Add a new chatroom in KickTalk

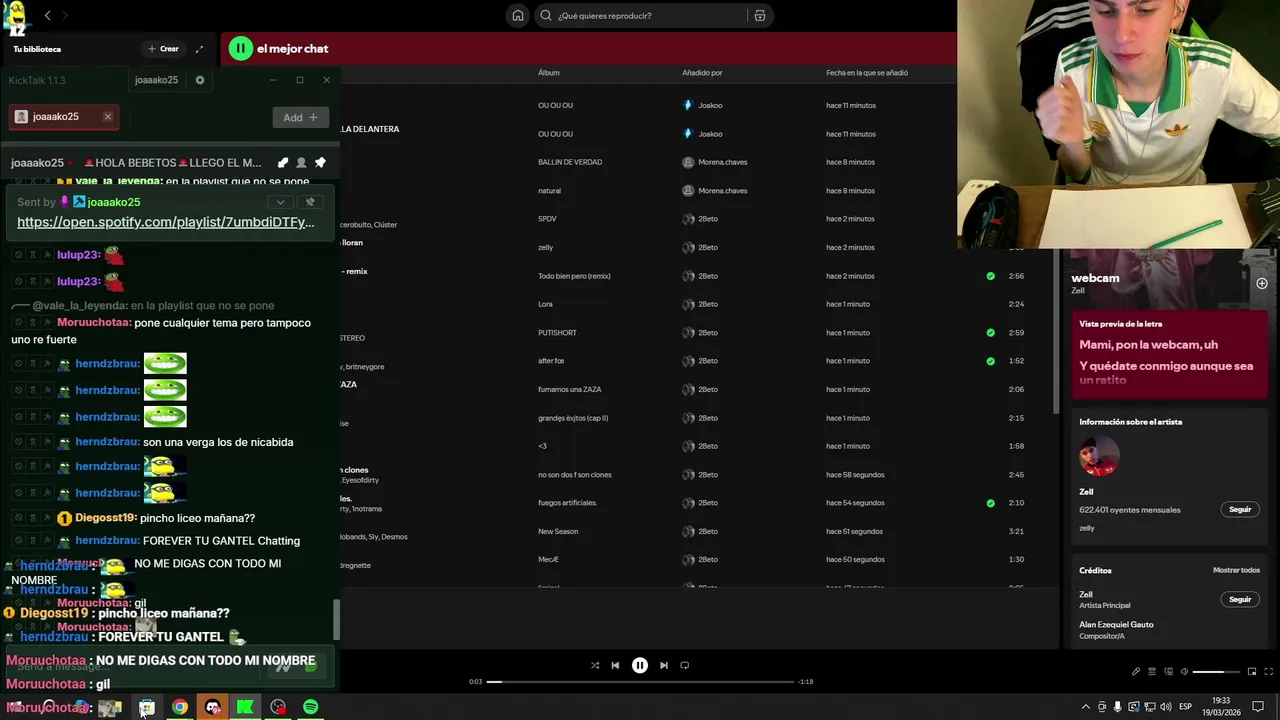click(300, 117)
